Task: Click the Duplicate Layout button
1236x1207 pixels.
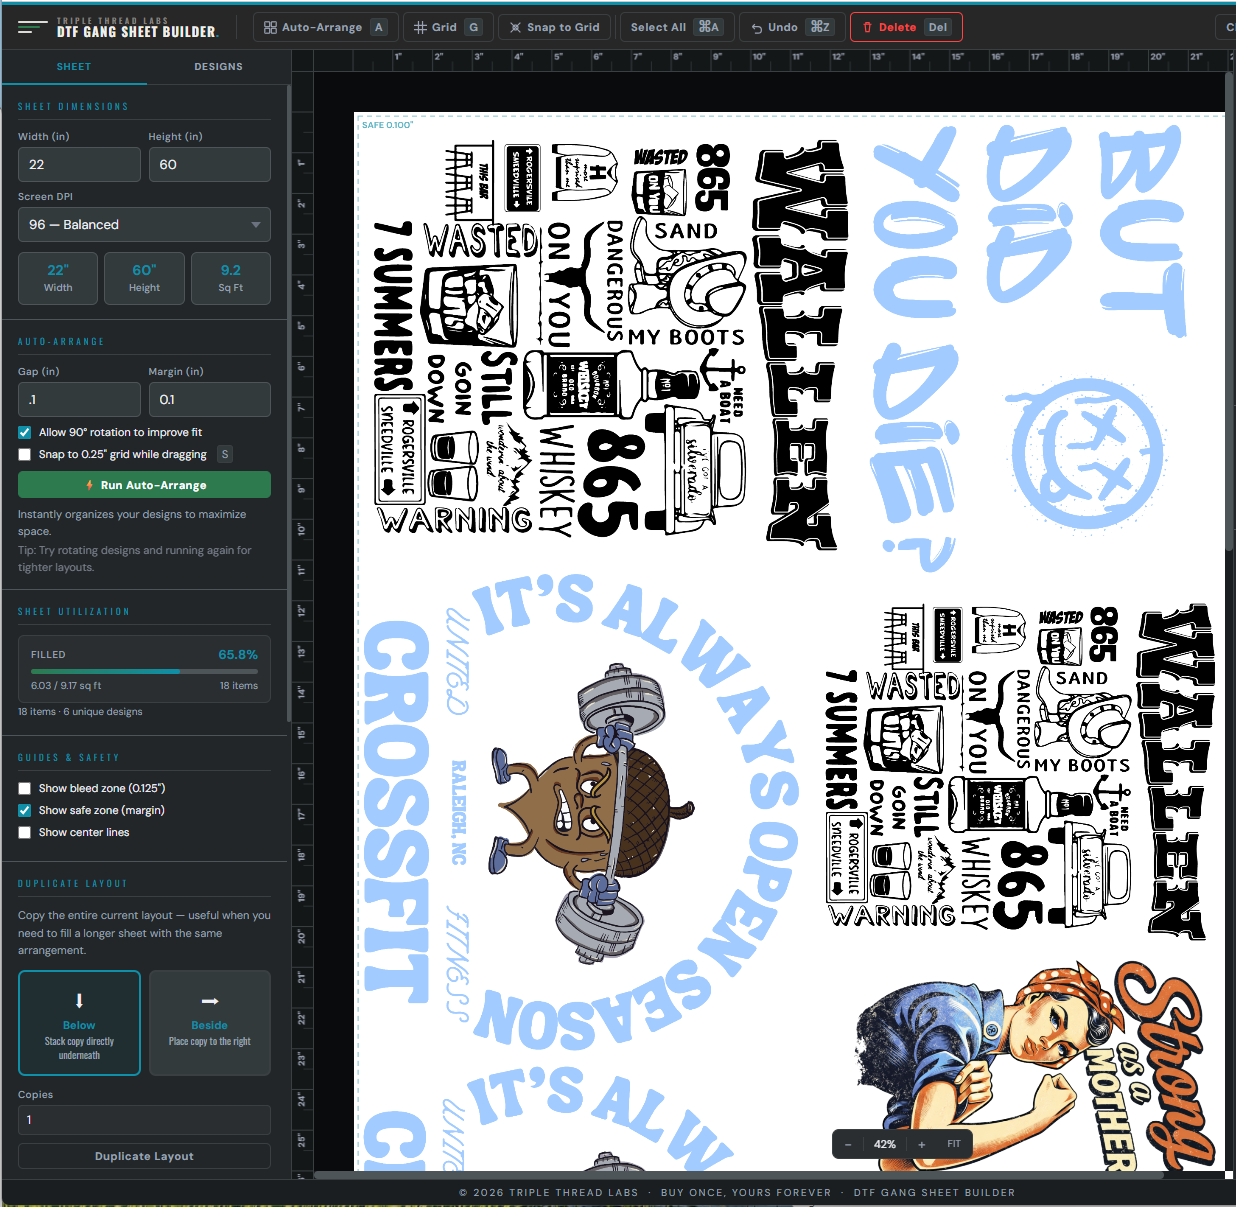Action: [144, 1156]
